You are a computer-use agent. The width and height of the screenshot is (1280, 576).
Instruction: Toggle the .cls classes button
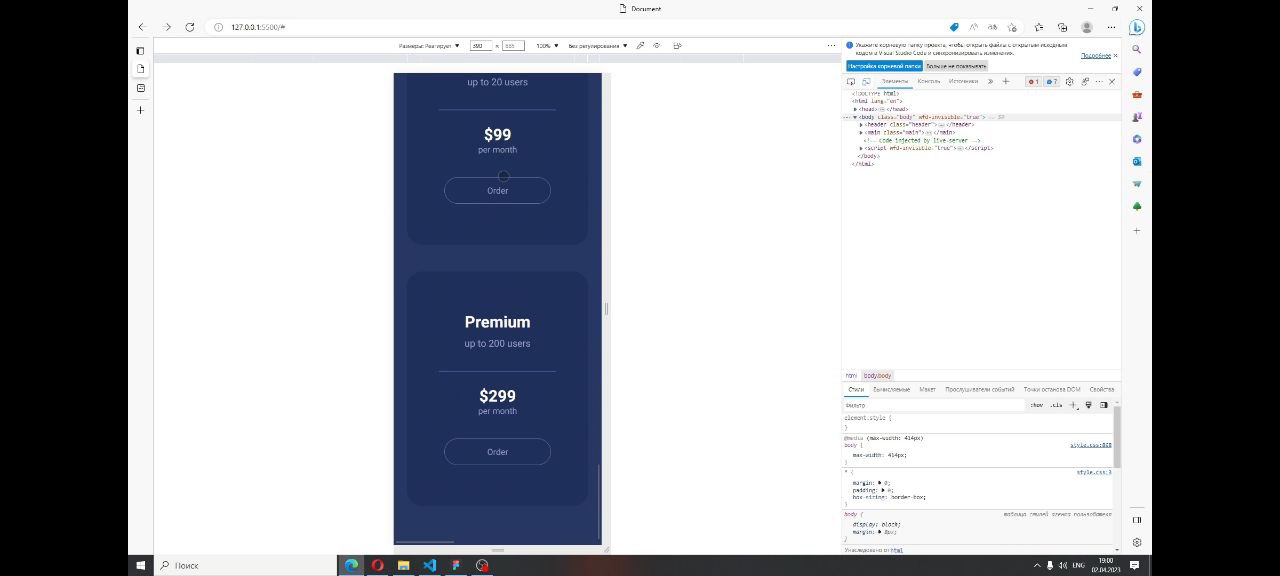[x=1055, y=405]
